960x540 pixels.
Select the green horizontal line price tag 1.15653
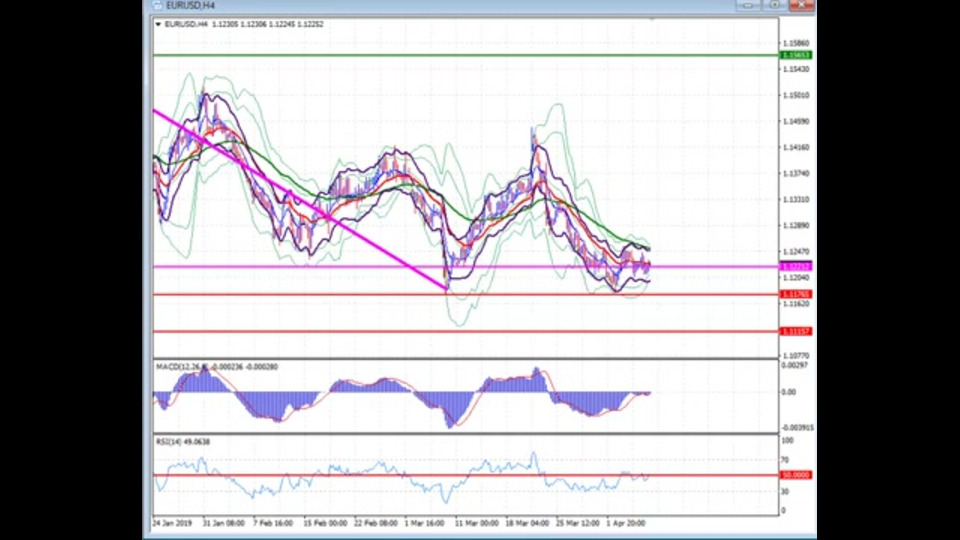click(795, 55)
